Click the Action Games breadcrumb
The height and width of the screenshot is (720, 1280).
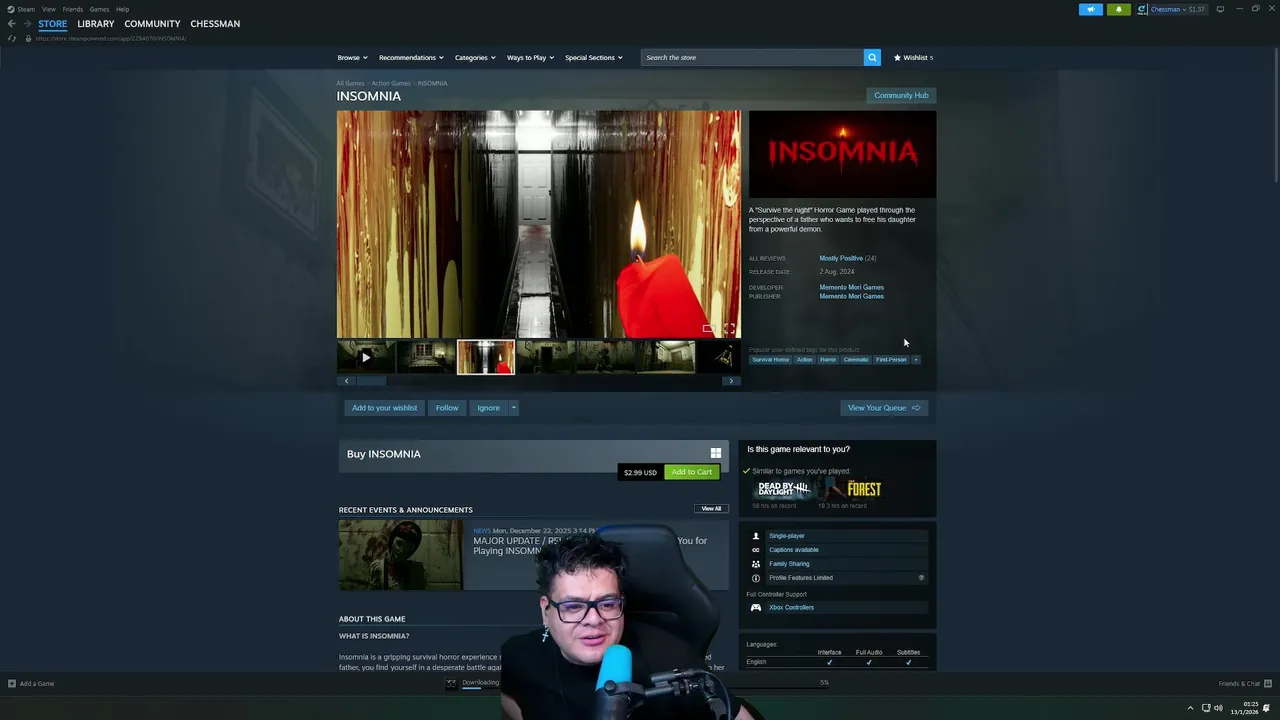[x=391, y=83]
